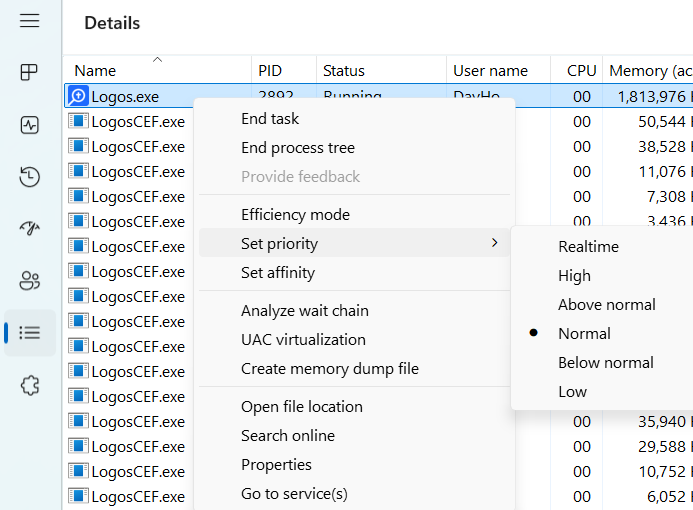
Task: Open Users page icon in sidebar
Action: tap(30, 281)
